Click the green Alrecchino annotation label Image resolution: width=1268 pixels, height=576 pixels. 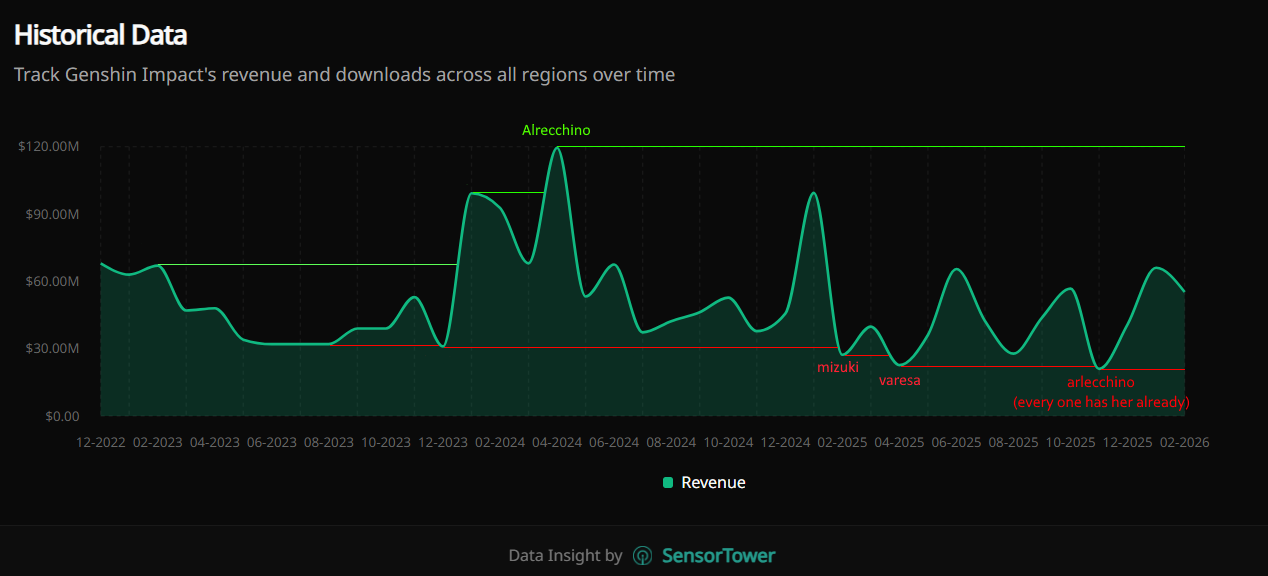pyautogui.click(x=556, y=130)
